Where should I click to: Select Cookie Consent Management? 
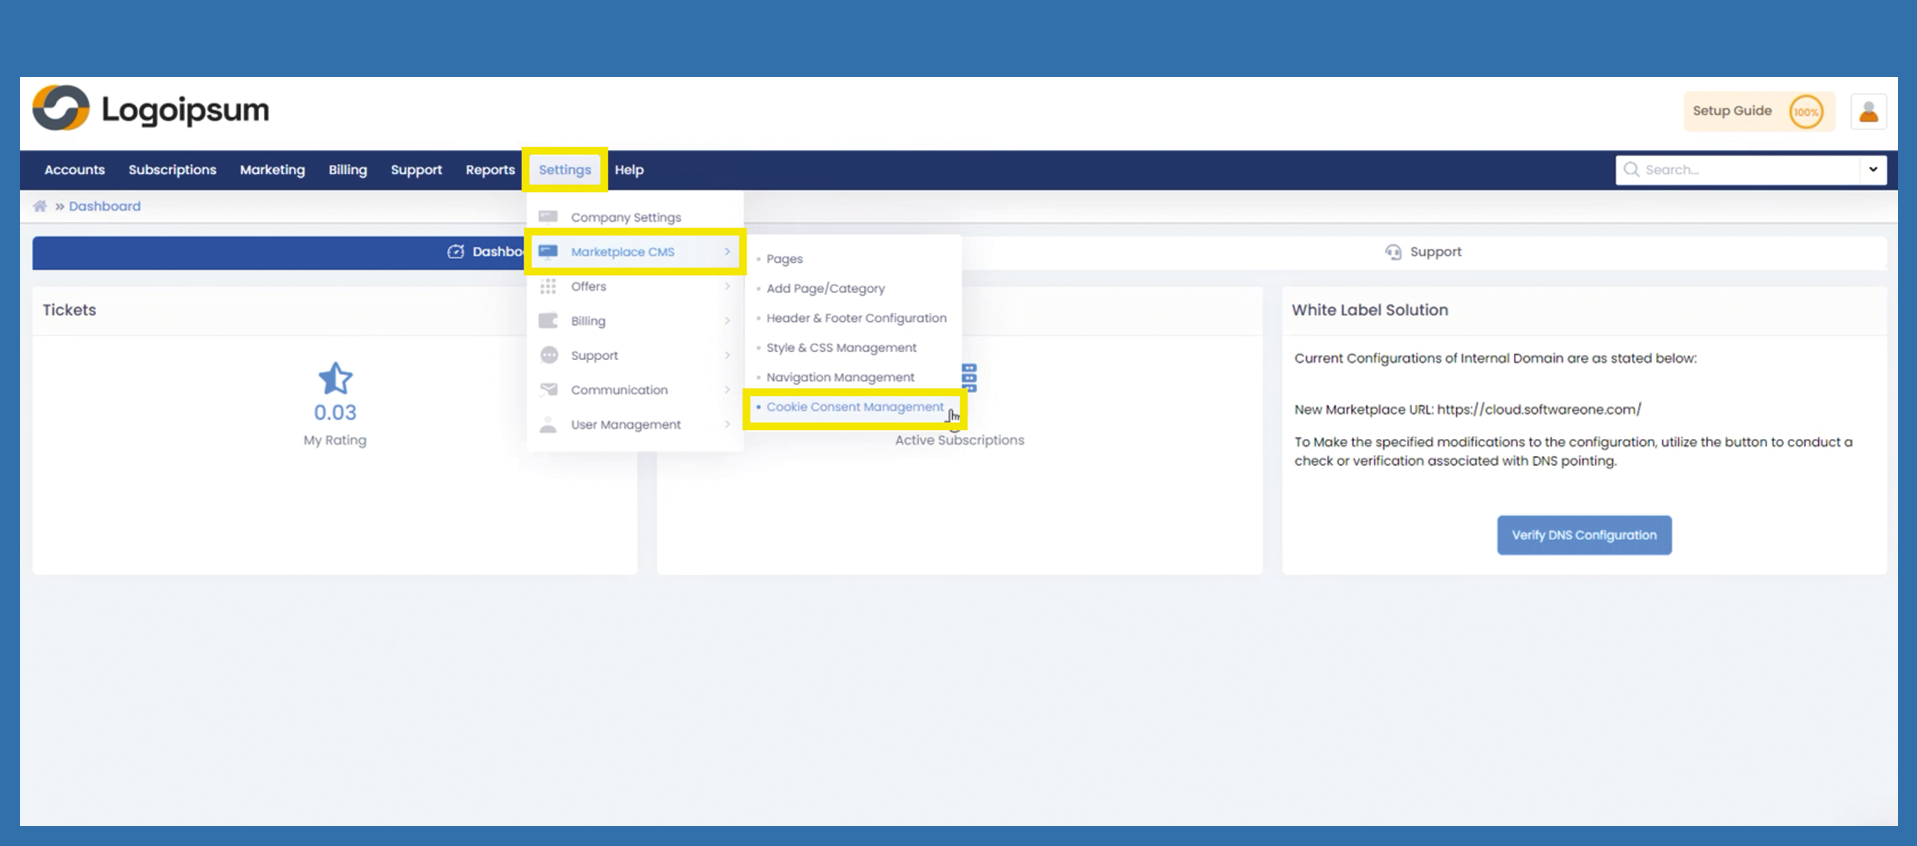coord(854,407)
